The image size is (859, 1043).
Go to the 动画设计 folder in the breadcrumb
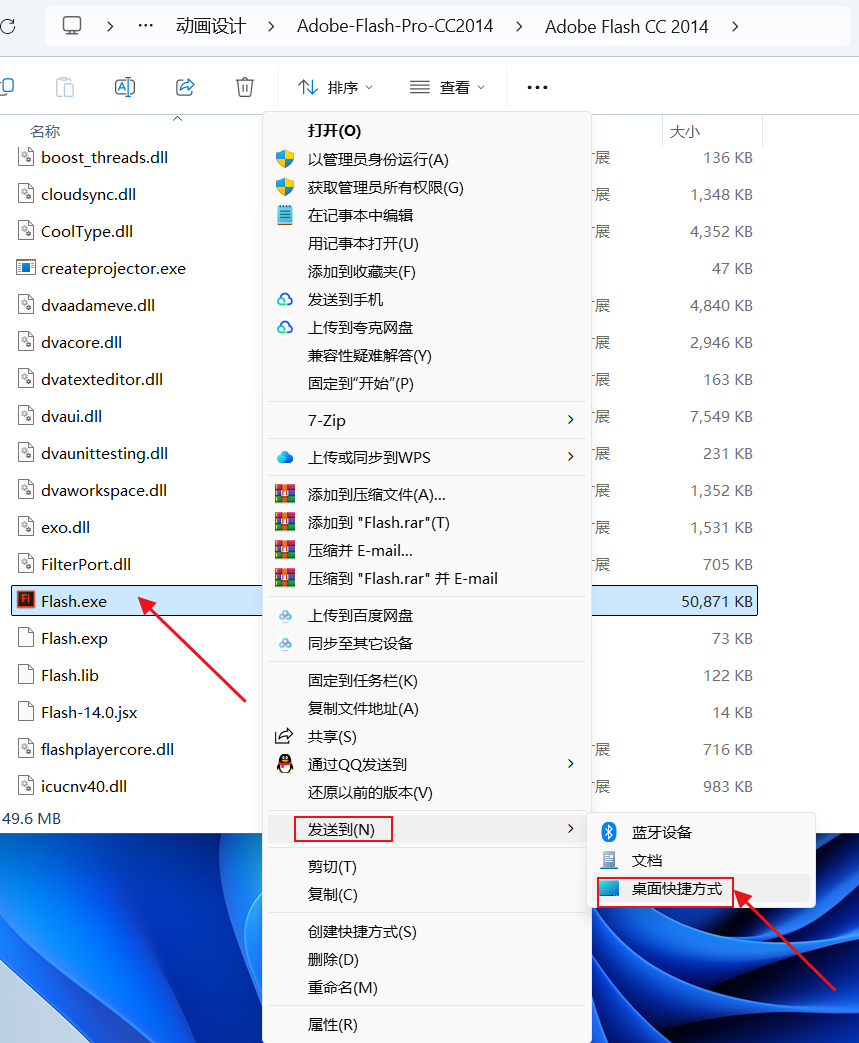pos(211,26)
